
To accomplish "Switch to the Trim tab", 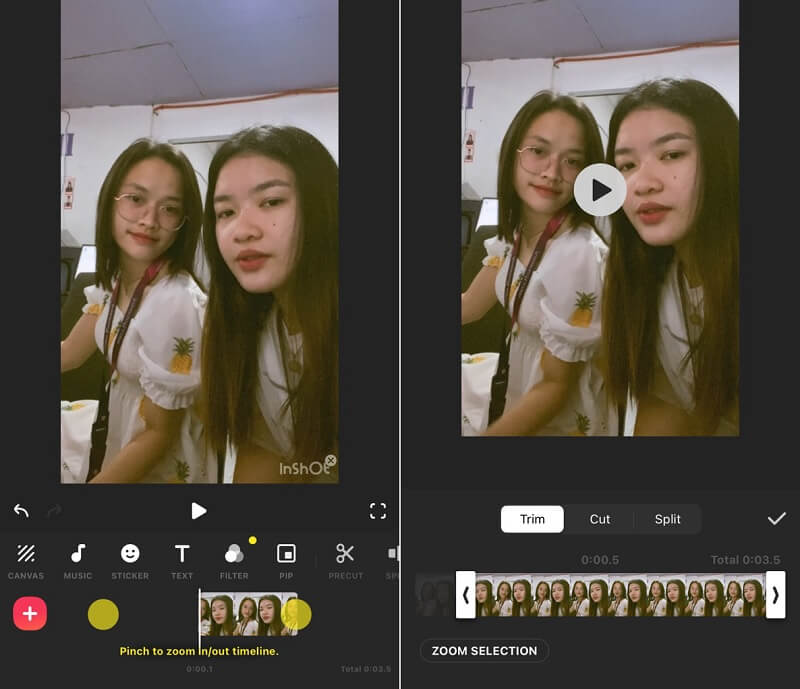I will tap(532, 519).
